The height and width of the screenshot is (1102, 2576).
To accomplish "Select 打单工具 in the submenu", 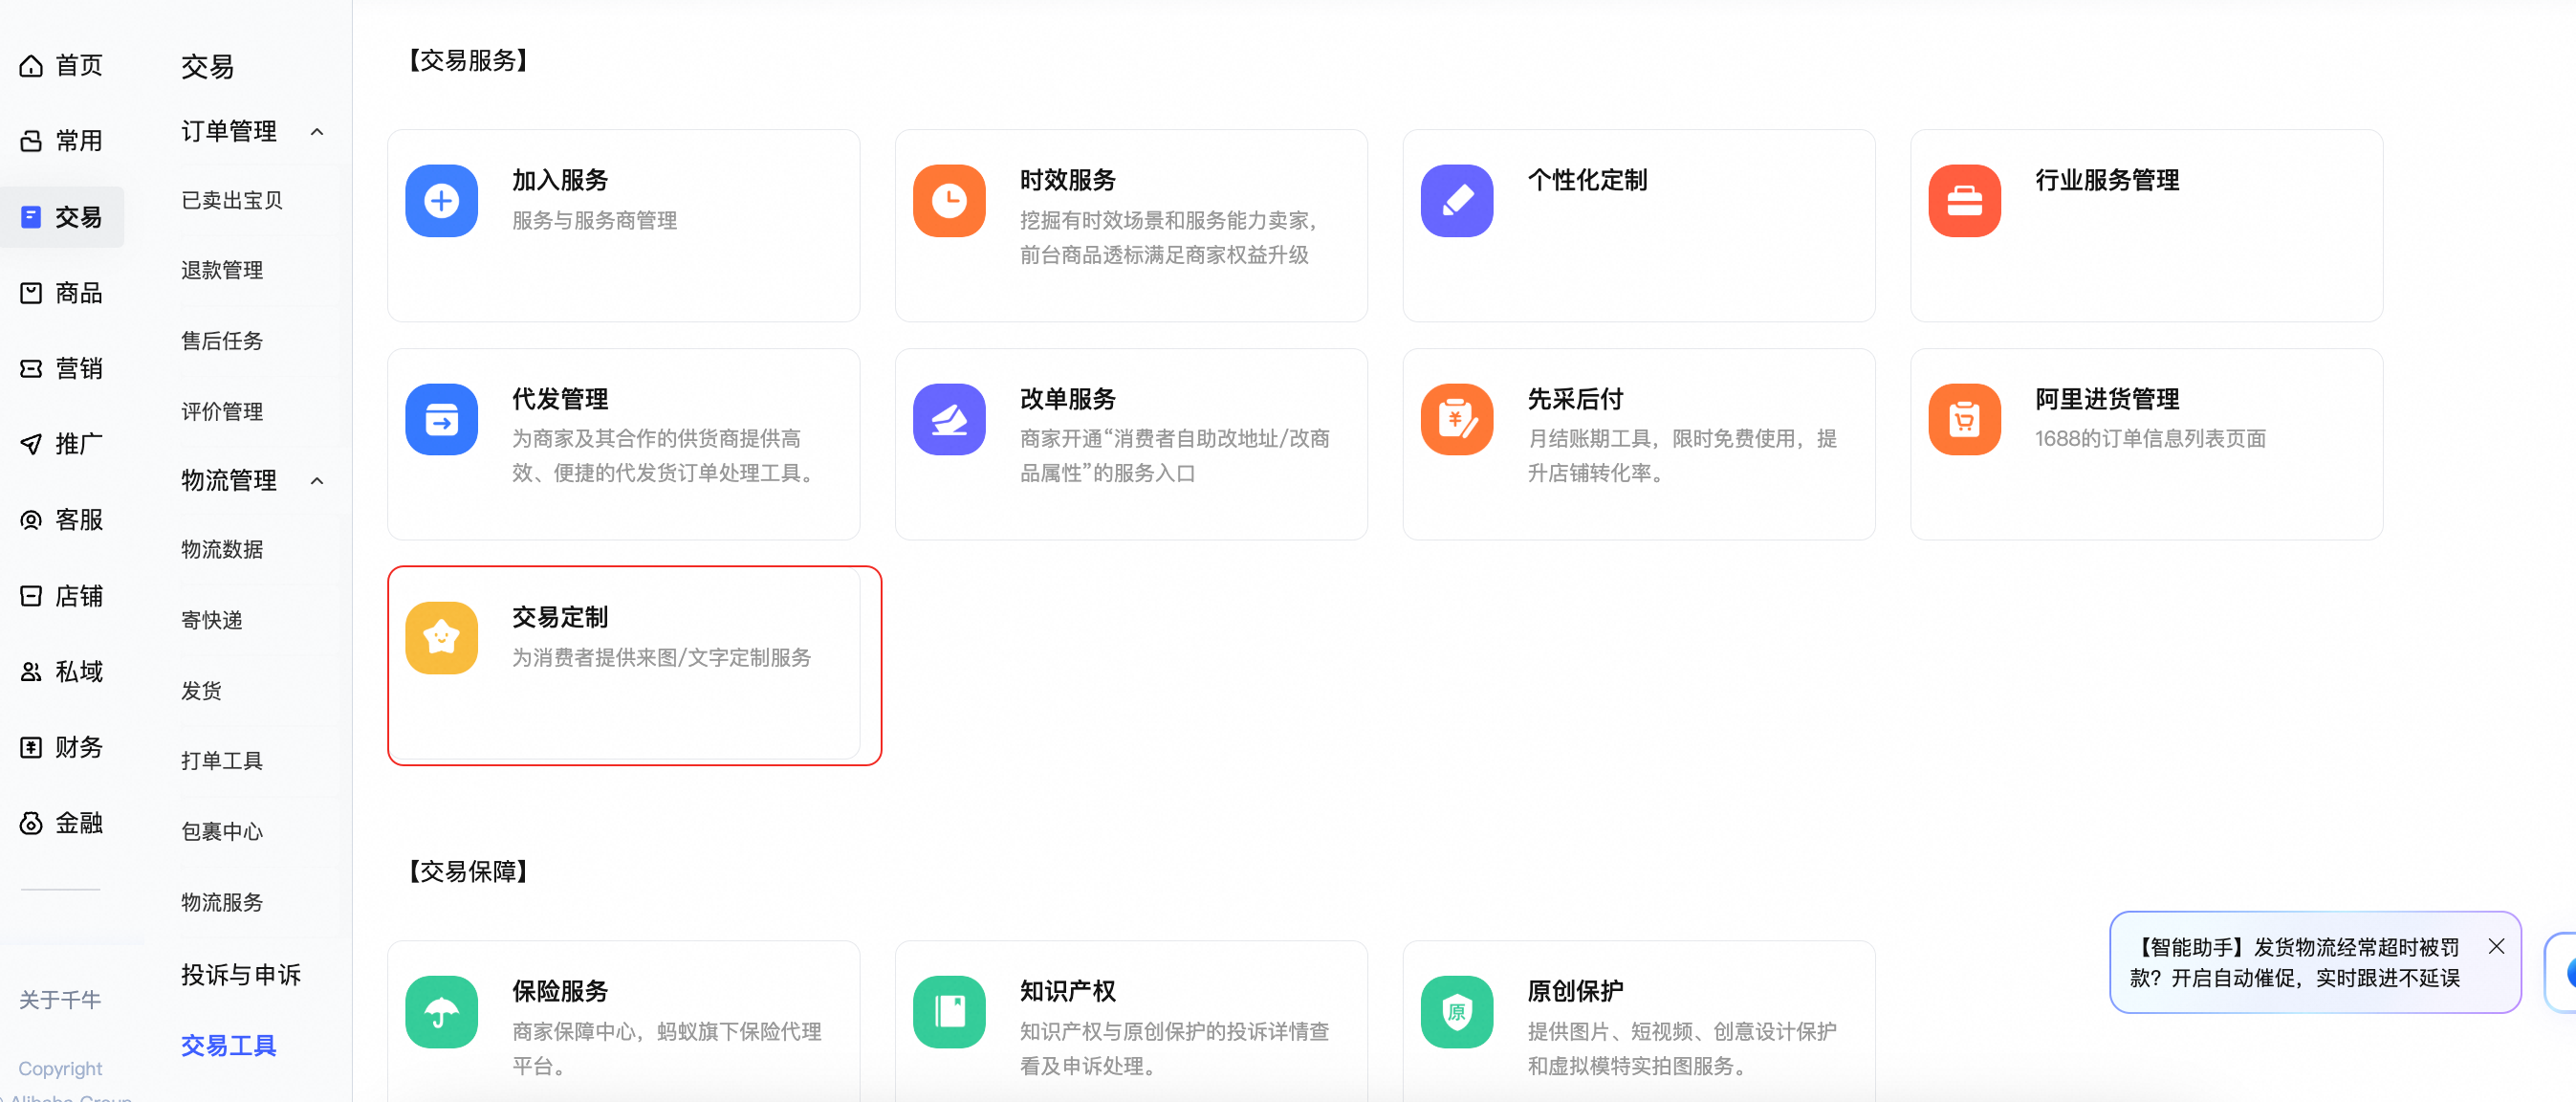I will (222, 761).
